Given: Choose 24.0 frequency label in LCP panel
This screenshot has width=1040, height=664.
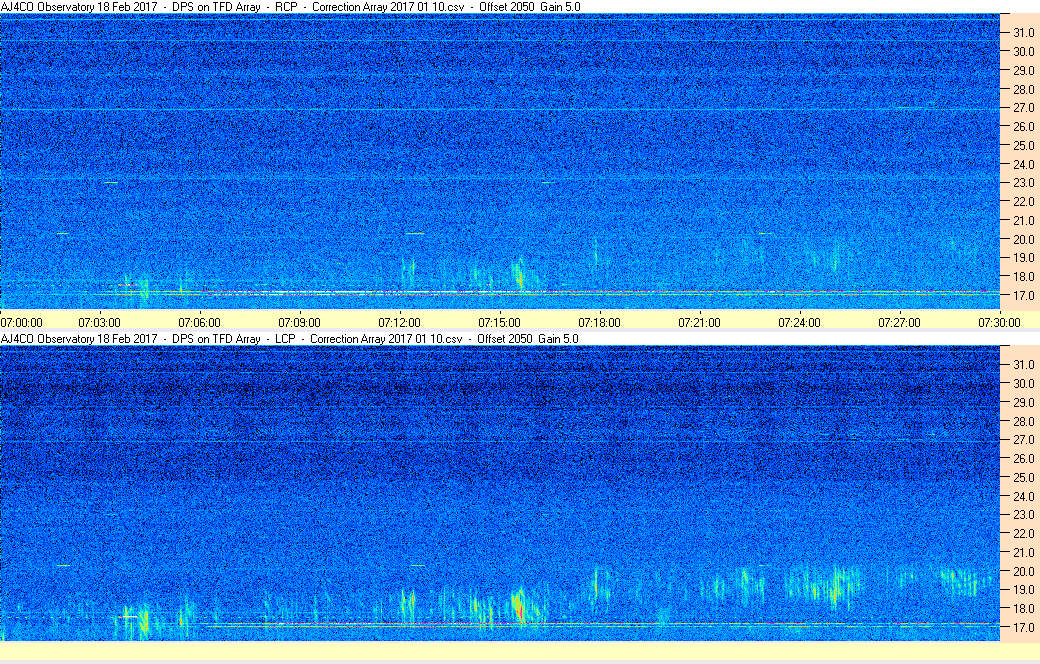Looking at the screenshot, I should tap(1023, 496).
